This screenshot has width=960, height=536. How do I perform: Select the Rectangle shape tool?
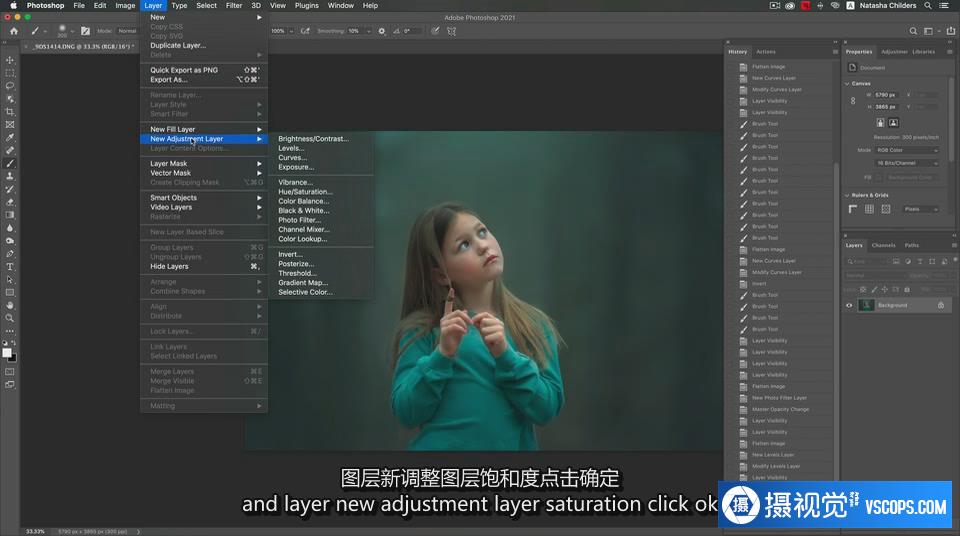10,292
